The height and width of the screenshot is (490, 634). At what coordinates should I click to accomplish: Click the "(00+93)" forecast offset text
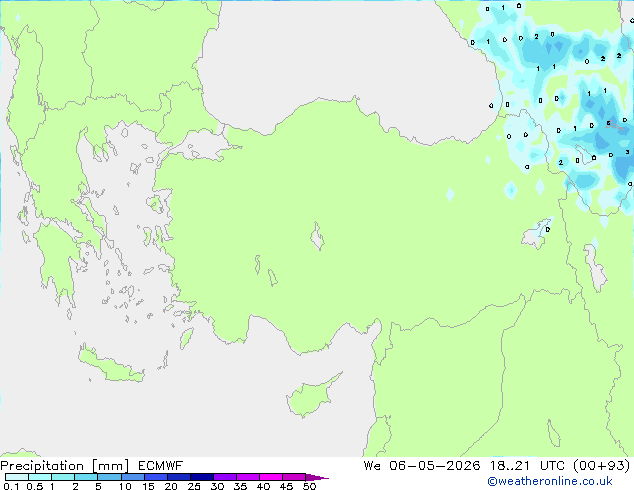[x=602, y=466]
